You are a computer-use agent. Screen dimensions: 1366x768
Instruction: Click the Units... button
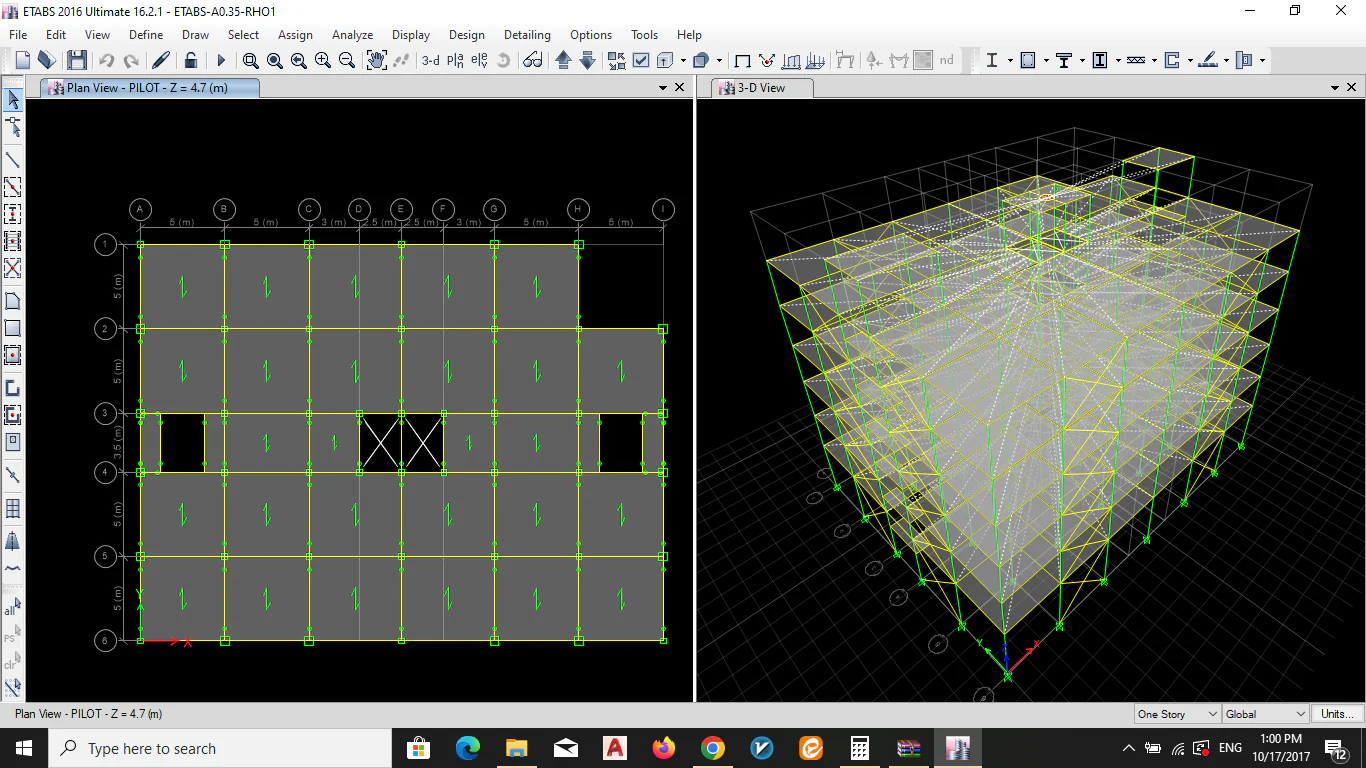pos(1337,714)
